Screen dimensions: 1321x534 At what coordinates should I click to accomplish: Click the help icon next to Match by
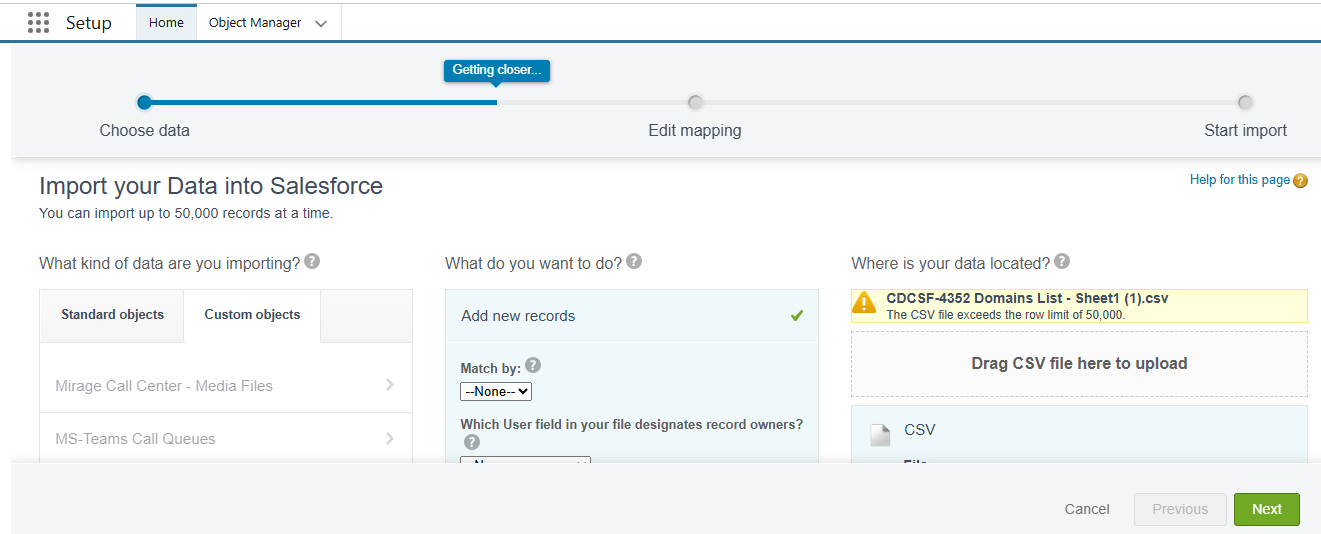pyautogui.click(x=533, y=366)
